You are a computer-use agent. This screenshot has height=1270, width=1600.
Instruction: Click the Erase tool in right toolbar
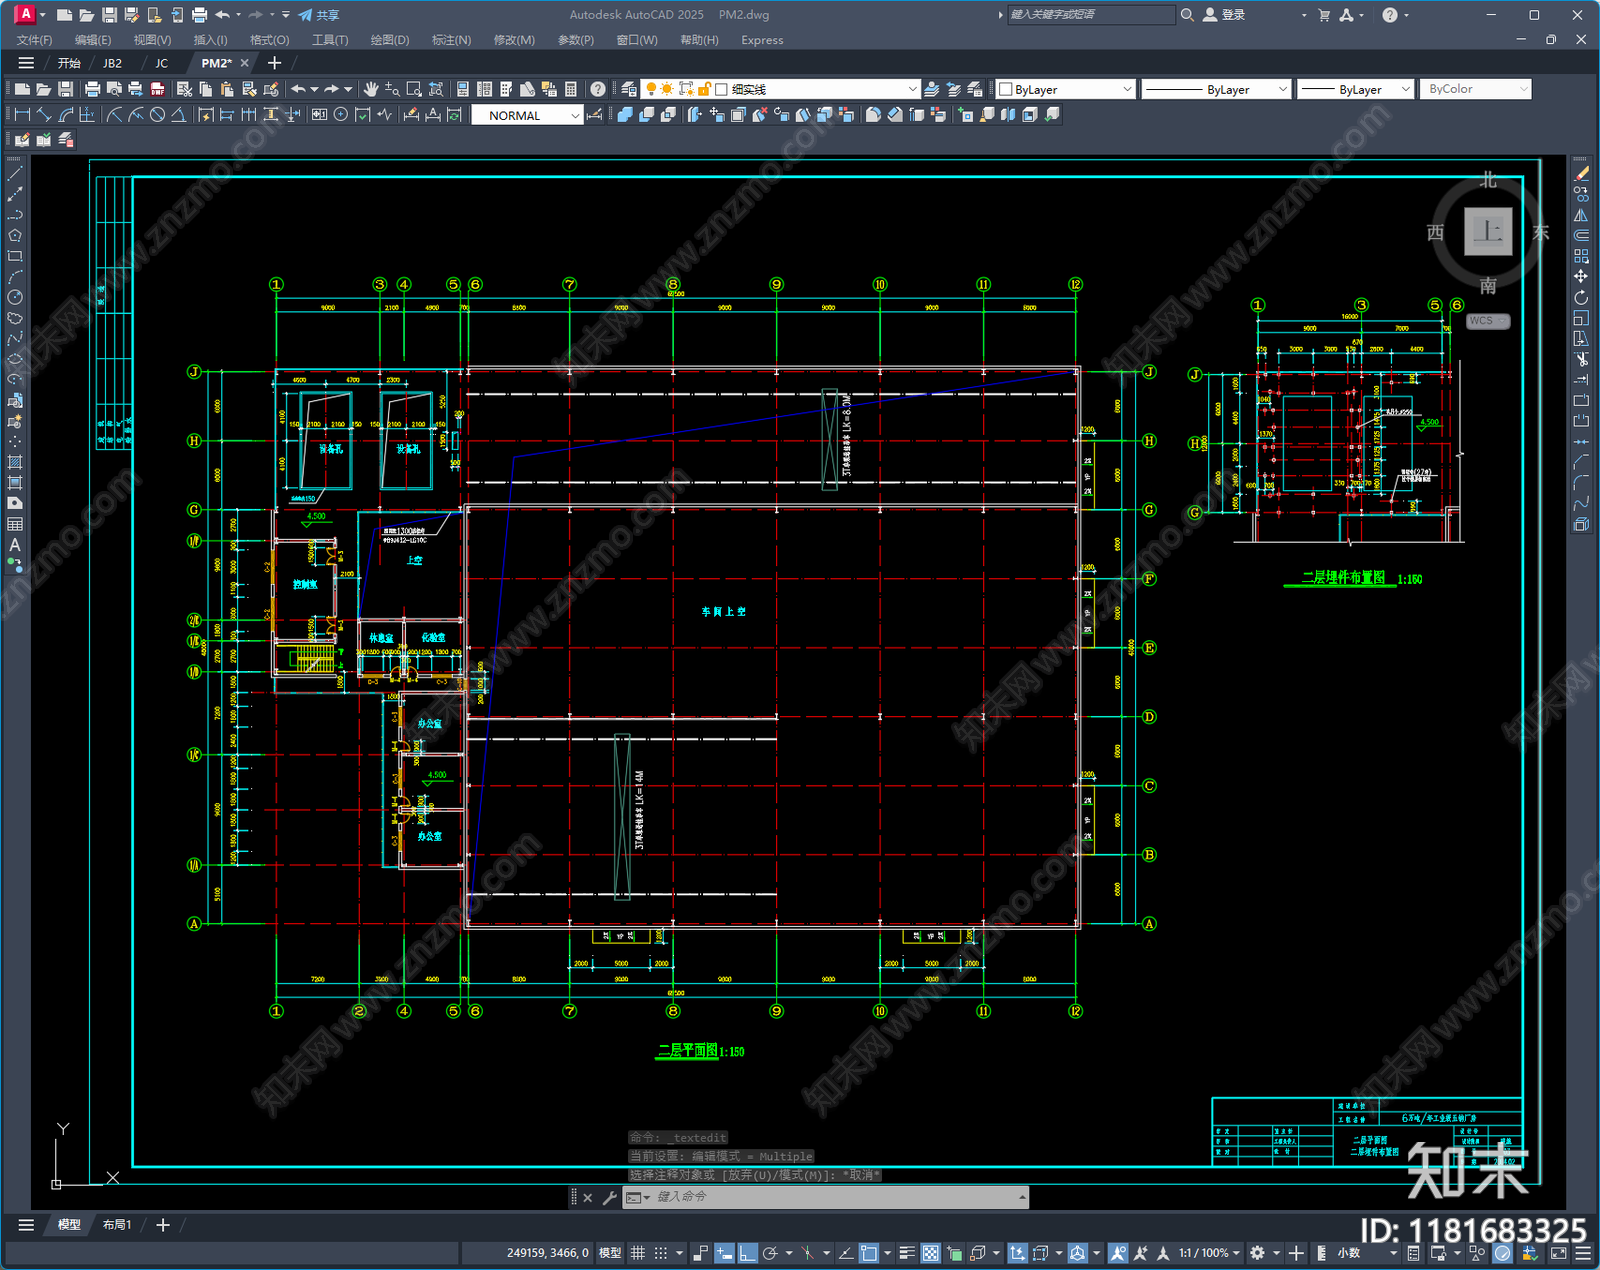(1581, 174)
